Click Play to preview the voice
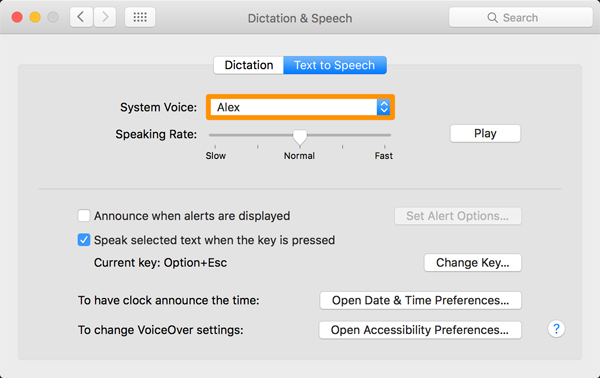The image size is (600, 378). coord(485,134)
